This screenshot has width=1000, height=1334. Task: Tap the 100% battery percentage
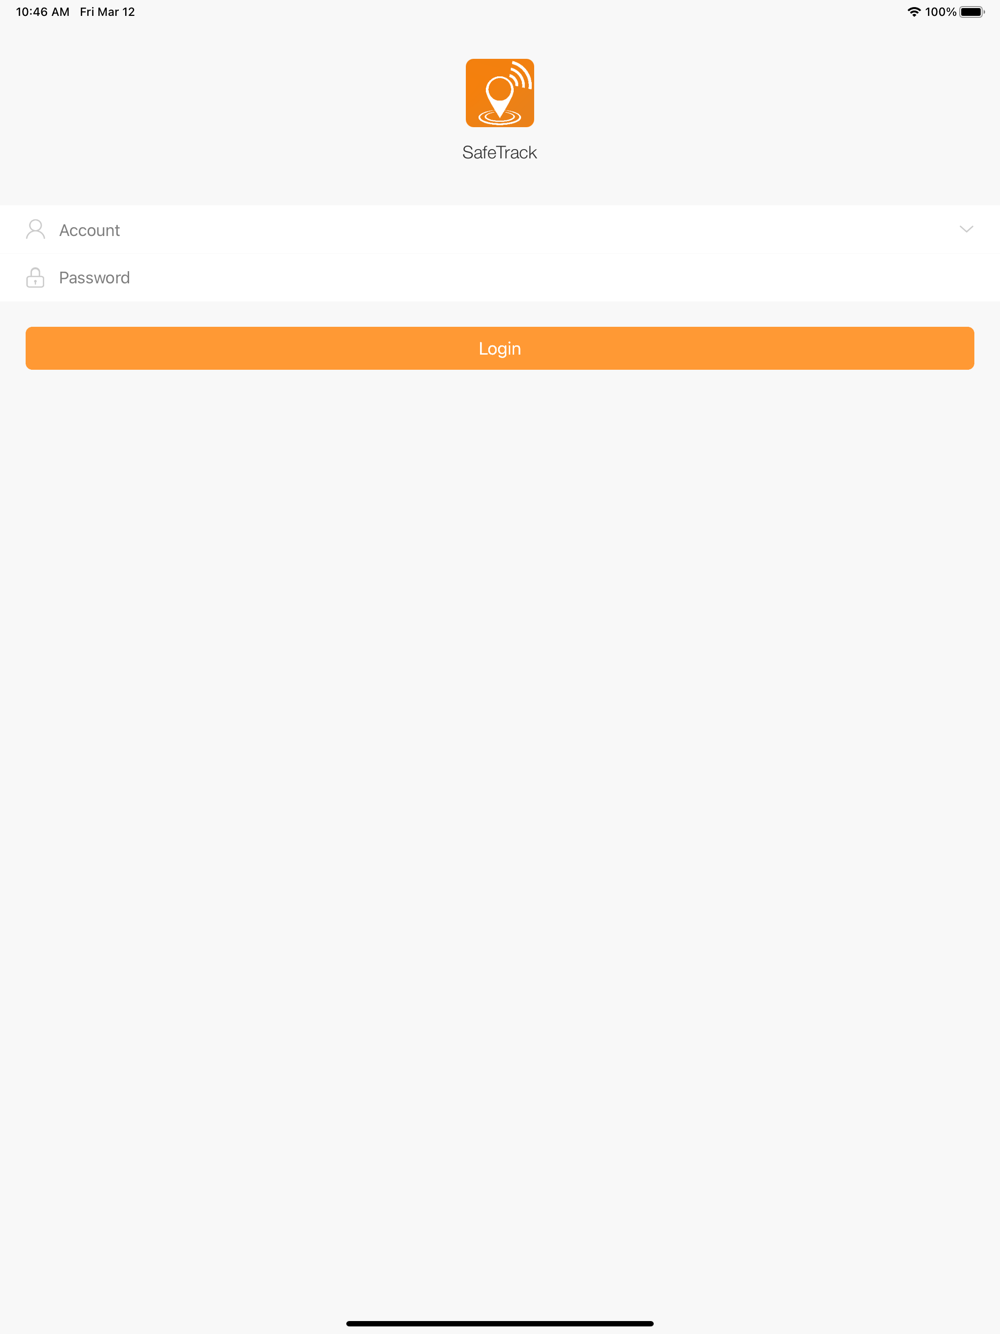pyautogui.click(x=940, y=12)
